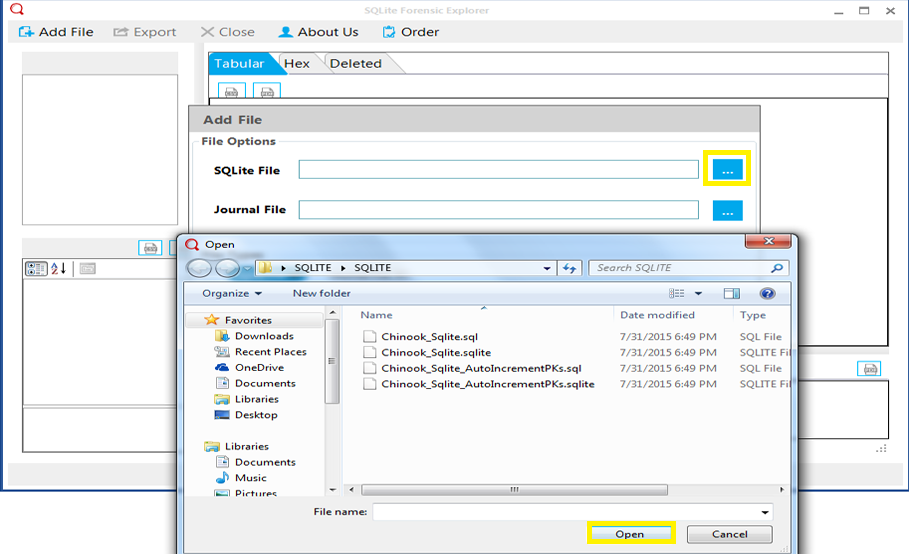The width and height of the screenshot is (909, 554).
Task: Select file Chinook_Sqlite.sql
Action: [429, 337]
